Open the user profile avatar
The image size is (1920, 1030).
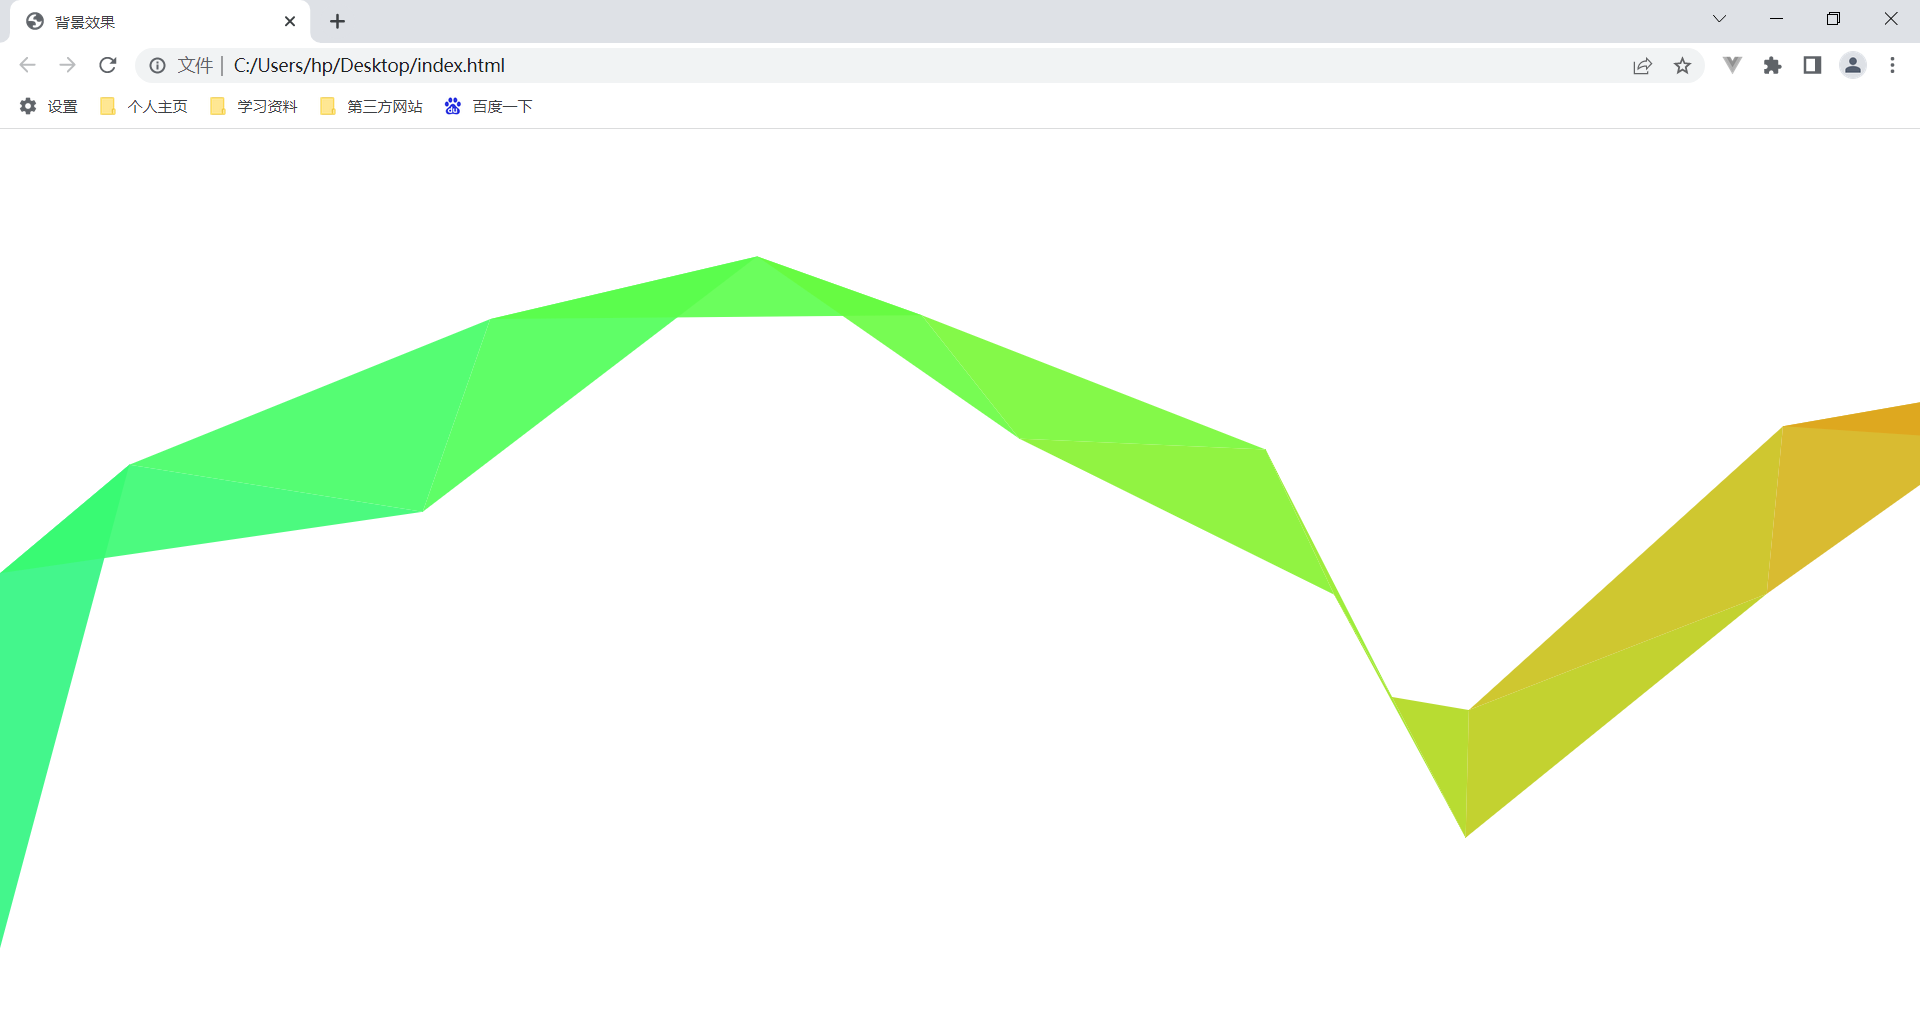coord(1853,65)
